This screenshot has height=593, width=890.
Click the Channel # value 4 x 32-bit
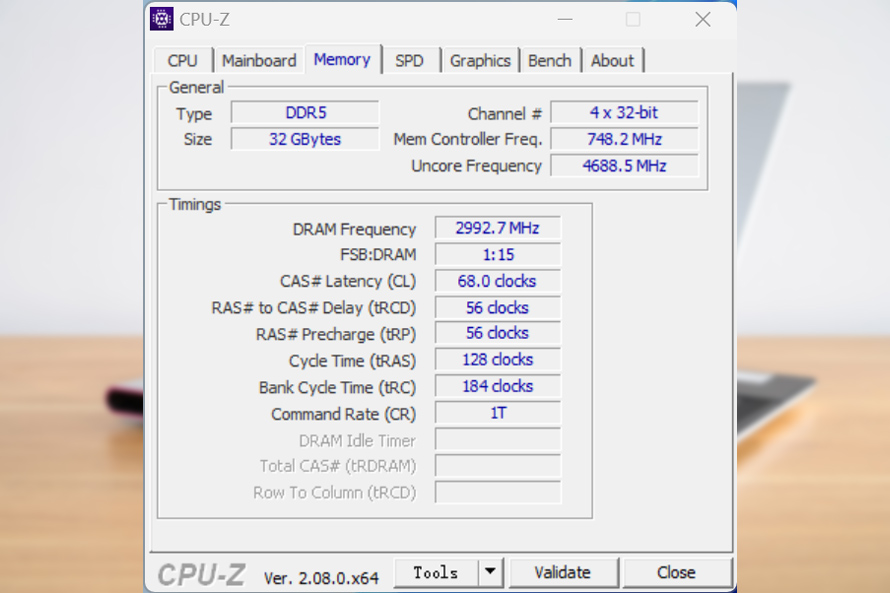624,112
